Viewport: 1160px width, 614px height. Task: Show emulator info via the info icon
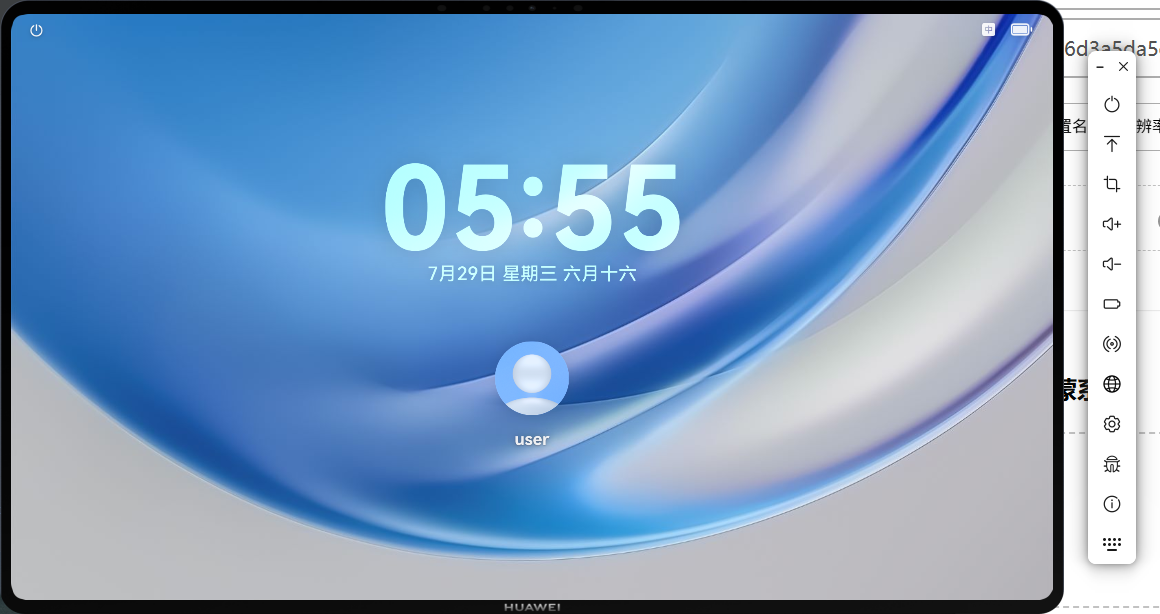coord(1112,504)
